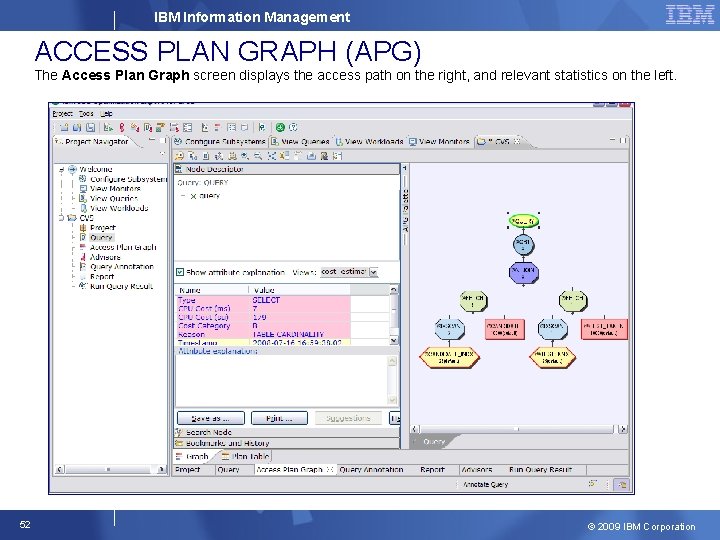
Task: Collapse the CVS folder tree node
Action: pyautogui.click(x=61, y=218)
